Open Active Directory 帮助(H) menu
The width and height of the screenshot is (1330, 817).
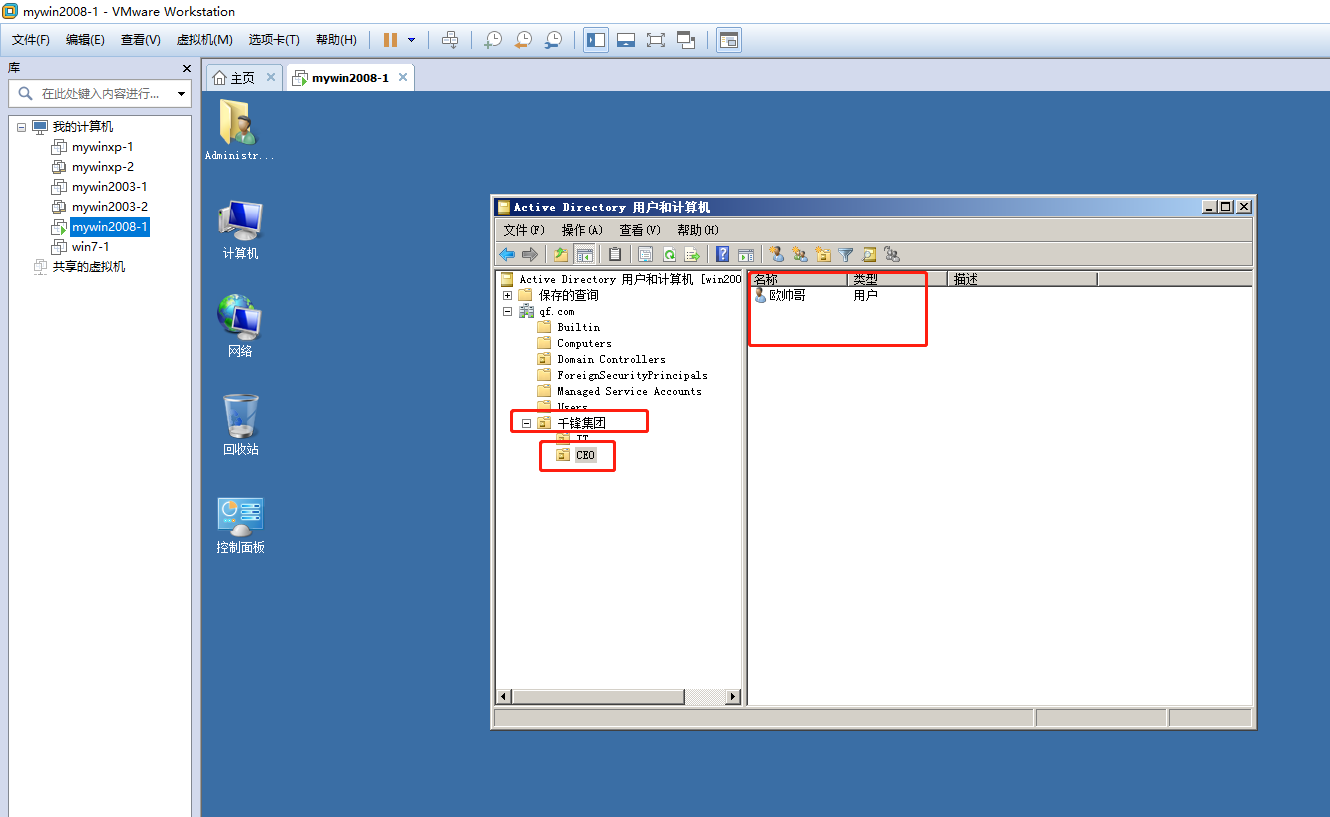698,230
